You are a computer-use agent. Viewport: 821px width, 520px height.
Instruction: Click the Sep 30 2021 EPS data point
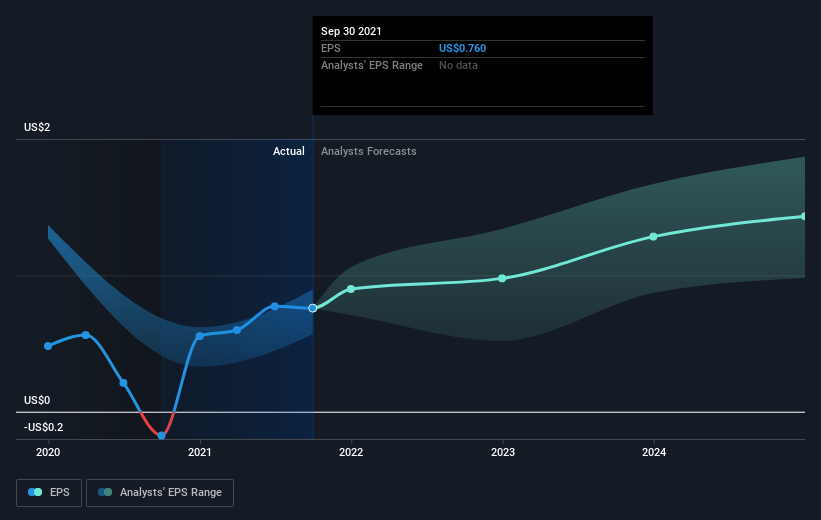pos(313,308)
